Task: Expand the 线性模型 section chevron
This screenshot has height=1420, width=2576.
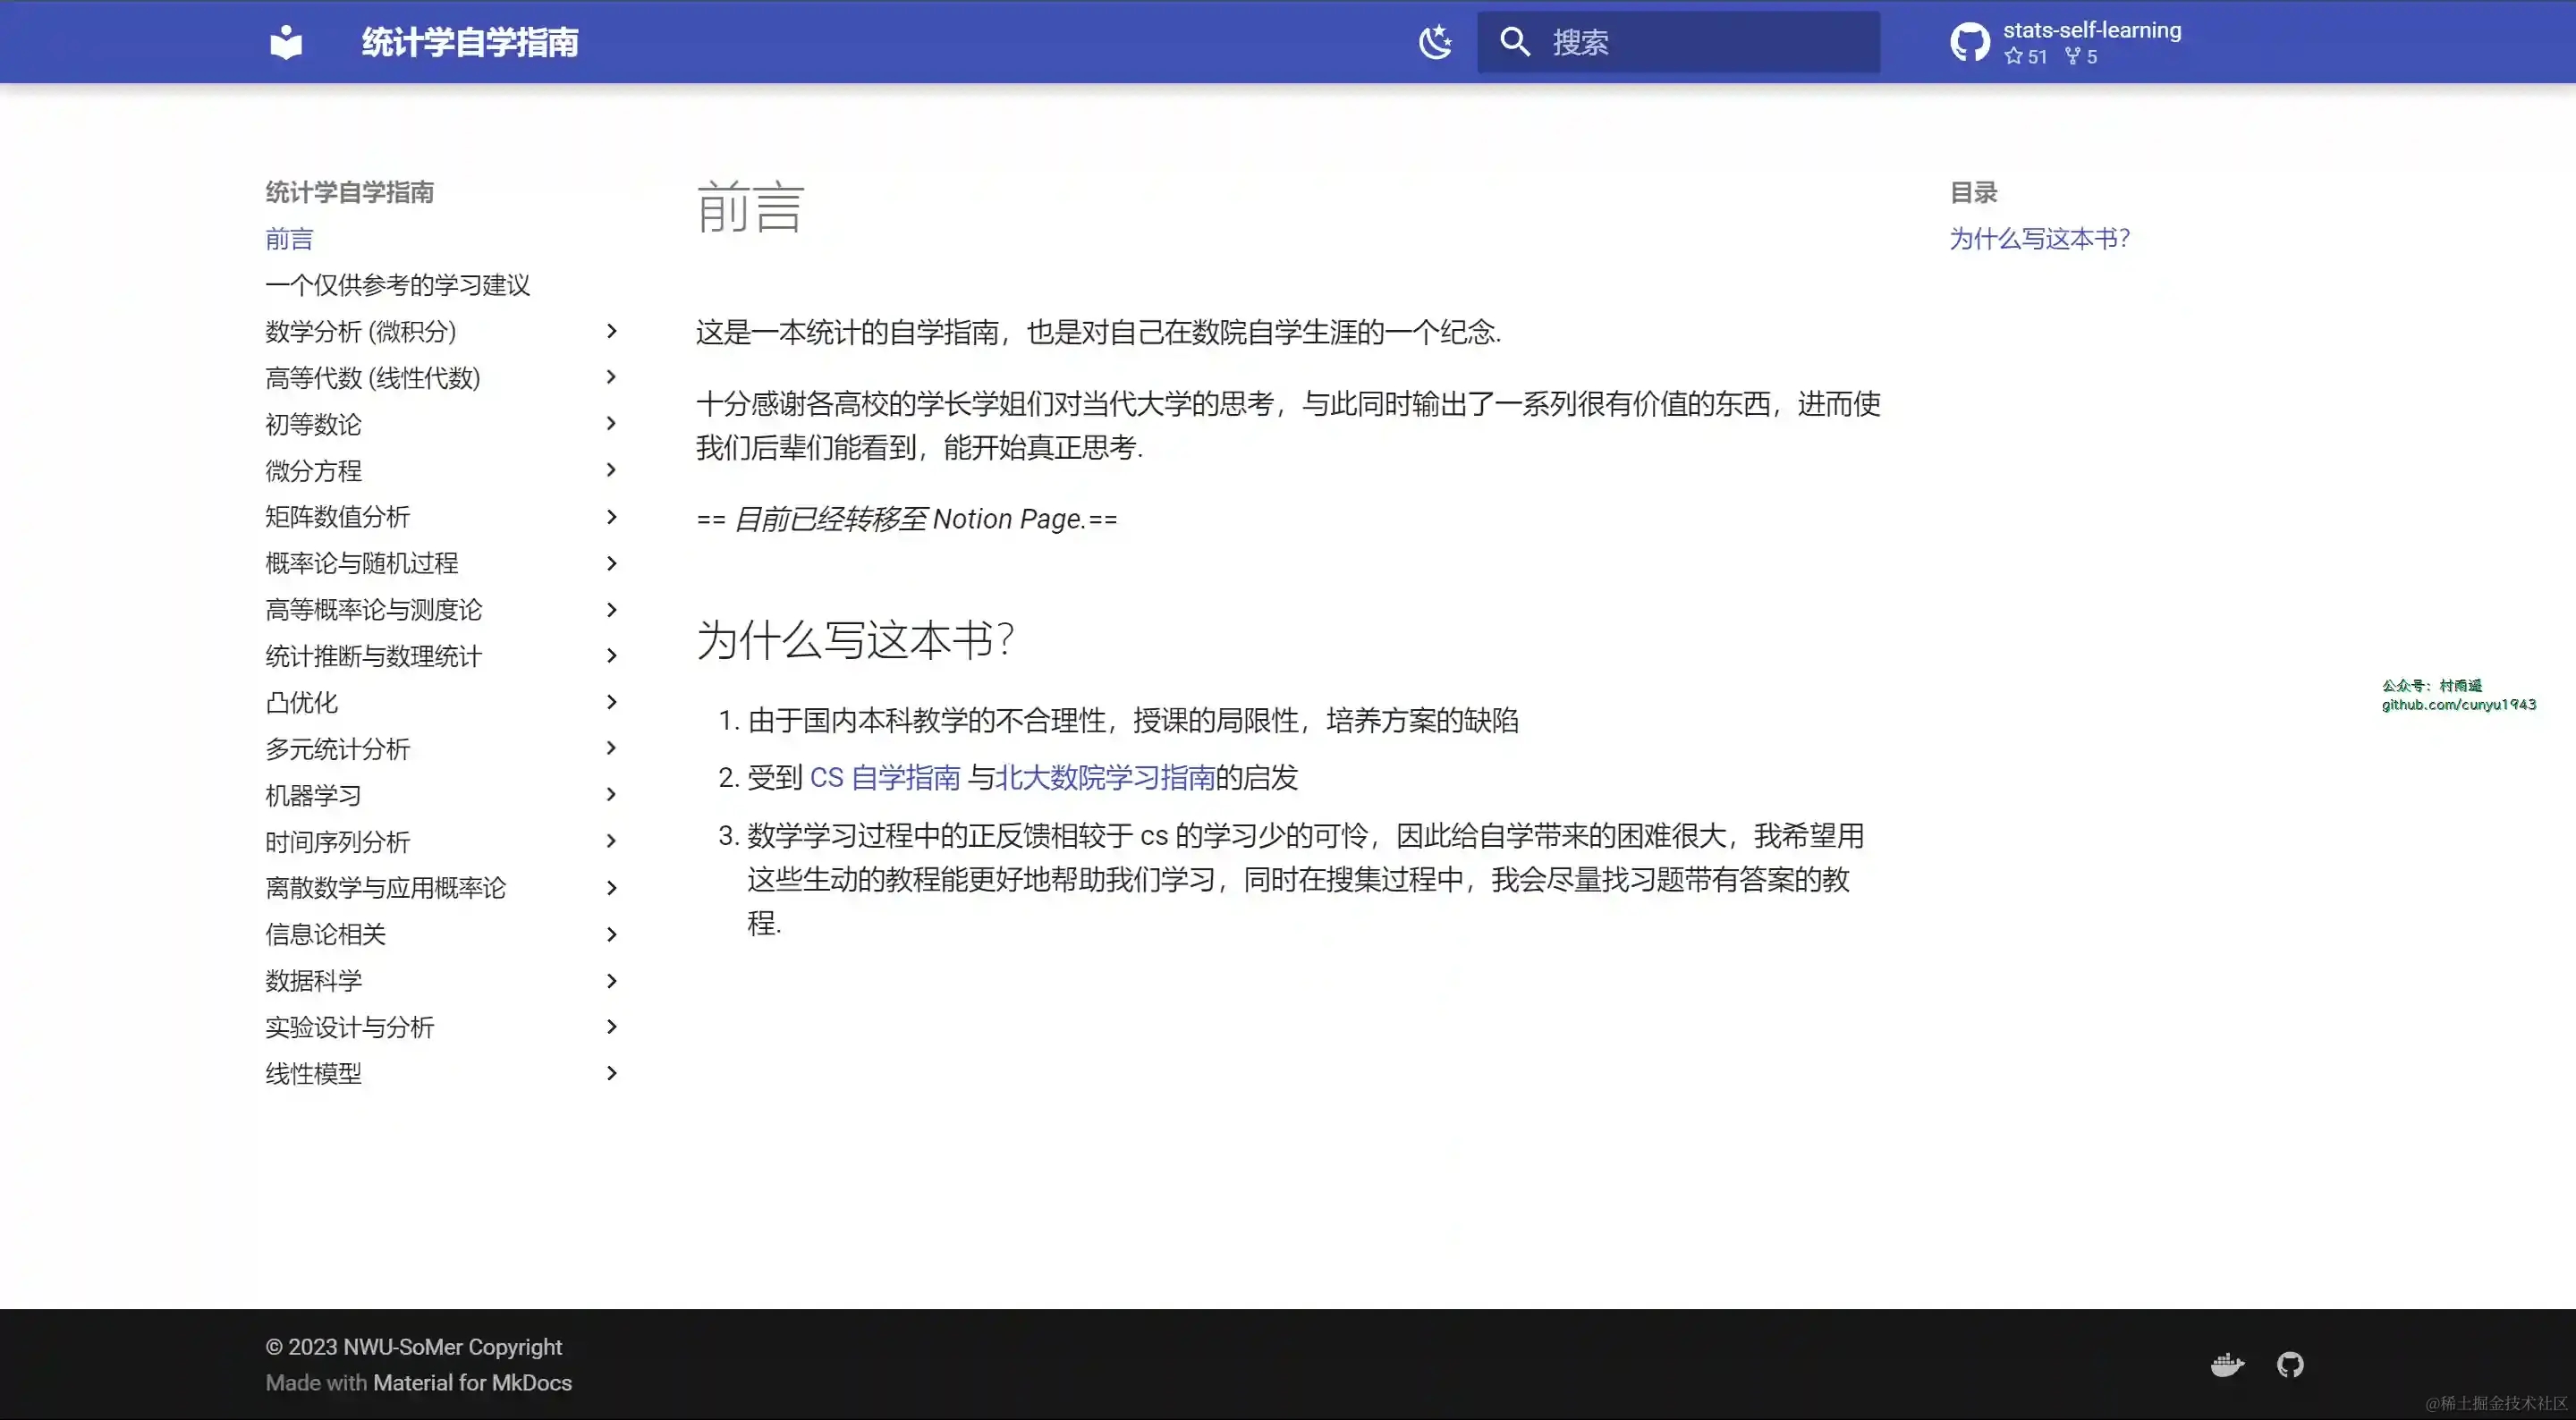Action: (x=612, y=1073)
